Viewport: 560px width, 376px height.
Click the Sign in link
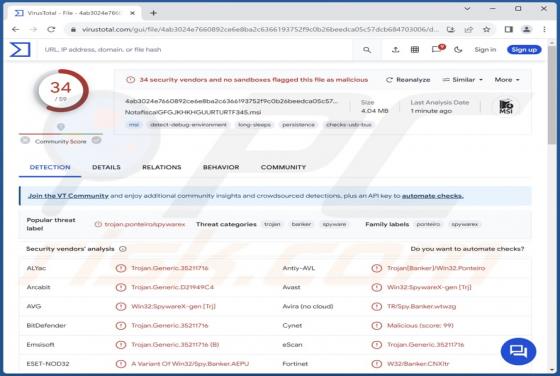tap(485, 50)
